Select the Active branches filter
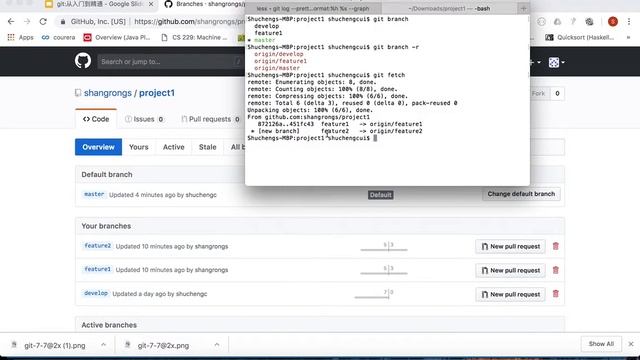Viewport: 640px width, 360px height. point(173,147)
